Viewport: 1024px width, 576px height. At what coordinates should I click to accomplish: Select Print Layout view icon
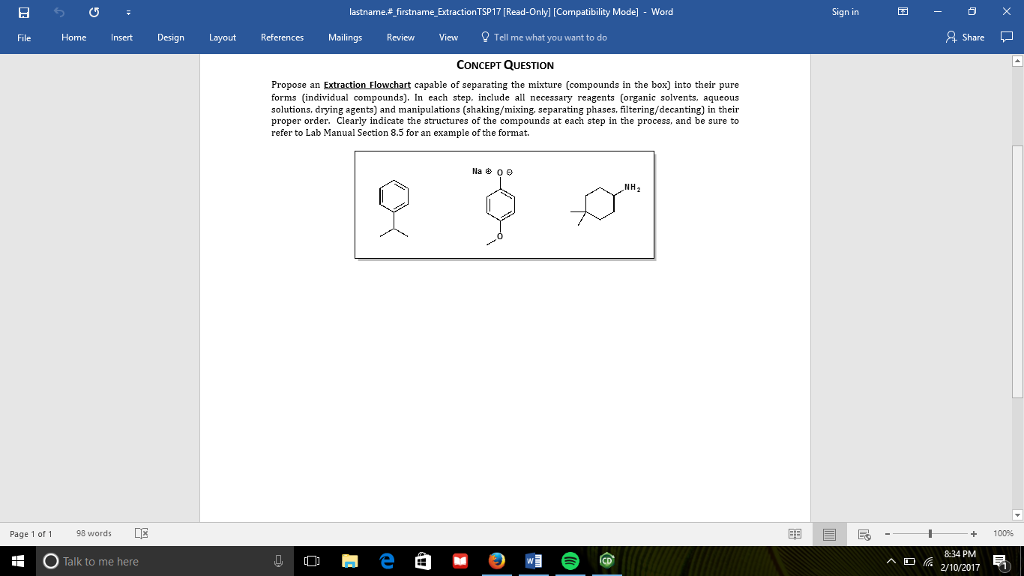(x=829, y=533)
